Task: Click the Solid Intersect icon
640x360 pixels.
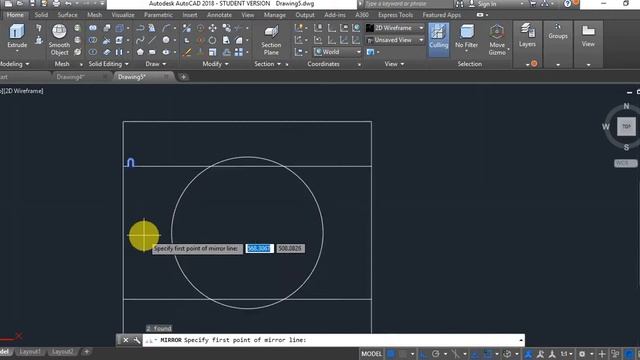Action: click(x=93, y=52)
